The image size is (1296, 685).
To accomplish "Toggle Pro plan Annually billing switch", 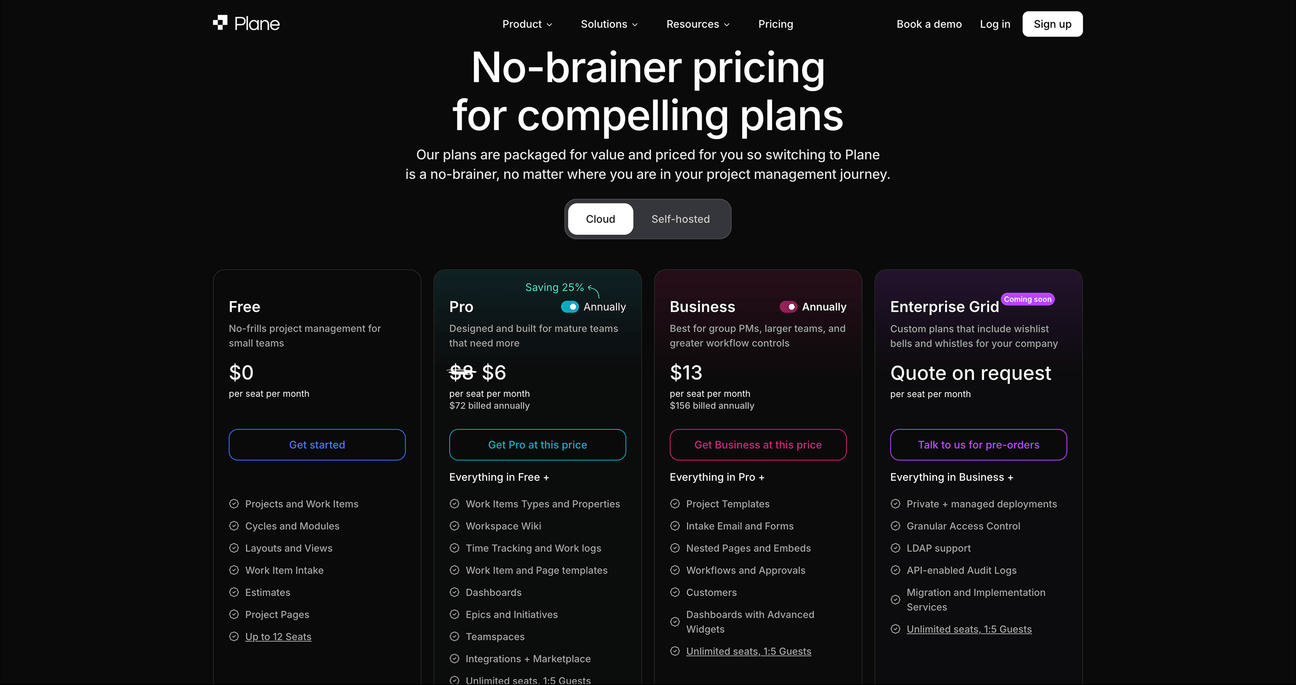I will [570, 307].
